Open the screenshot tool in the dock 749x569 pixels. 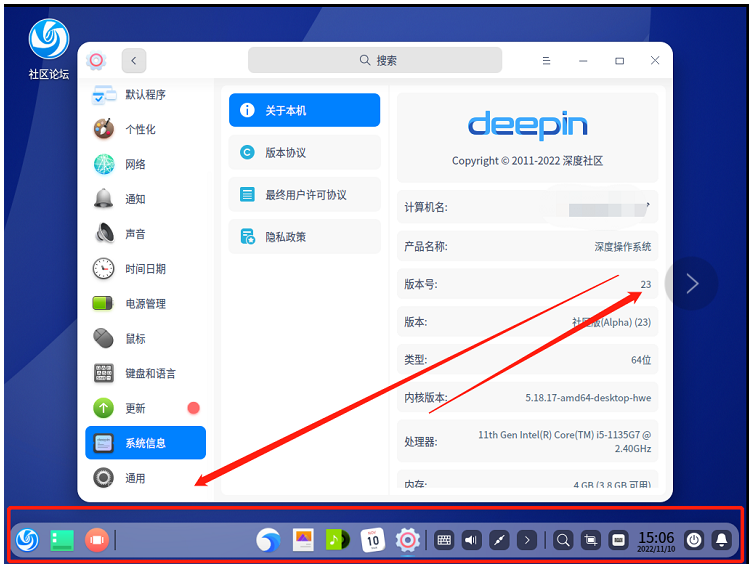pyautogui.click(x=591, y=540)
